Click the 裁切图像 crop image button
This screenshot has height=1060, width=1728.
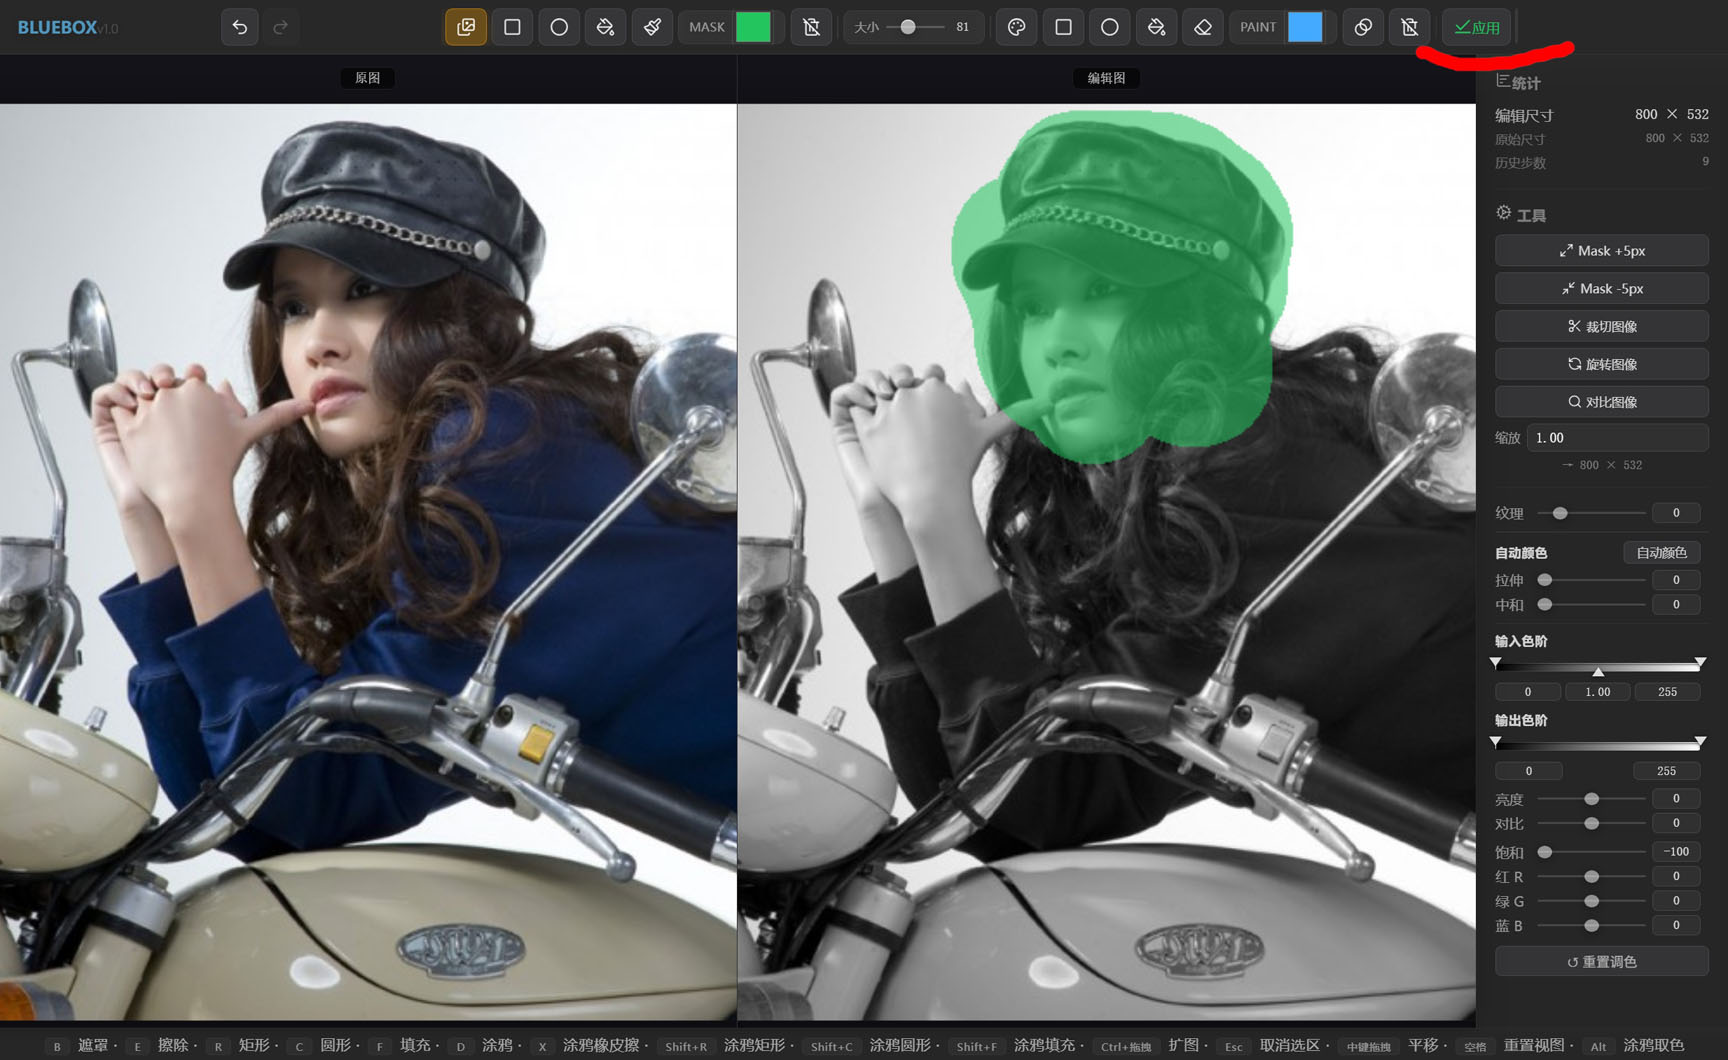click(1601, 326)
